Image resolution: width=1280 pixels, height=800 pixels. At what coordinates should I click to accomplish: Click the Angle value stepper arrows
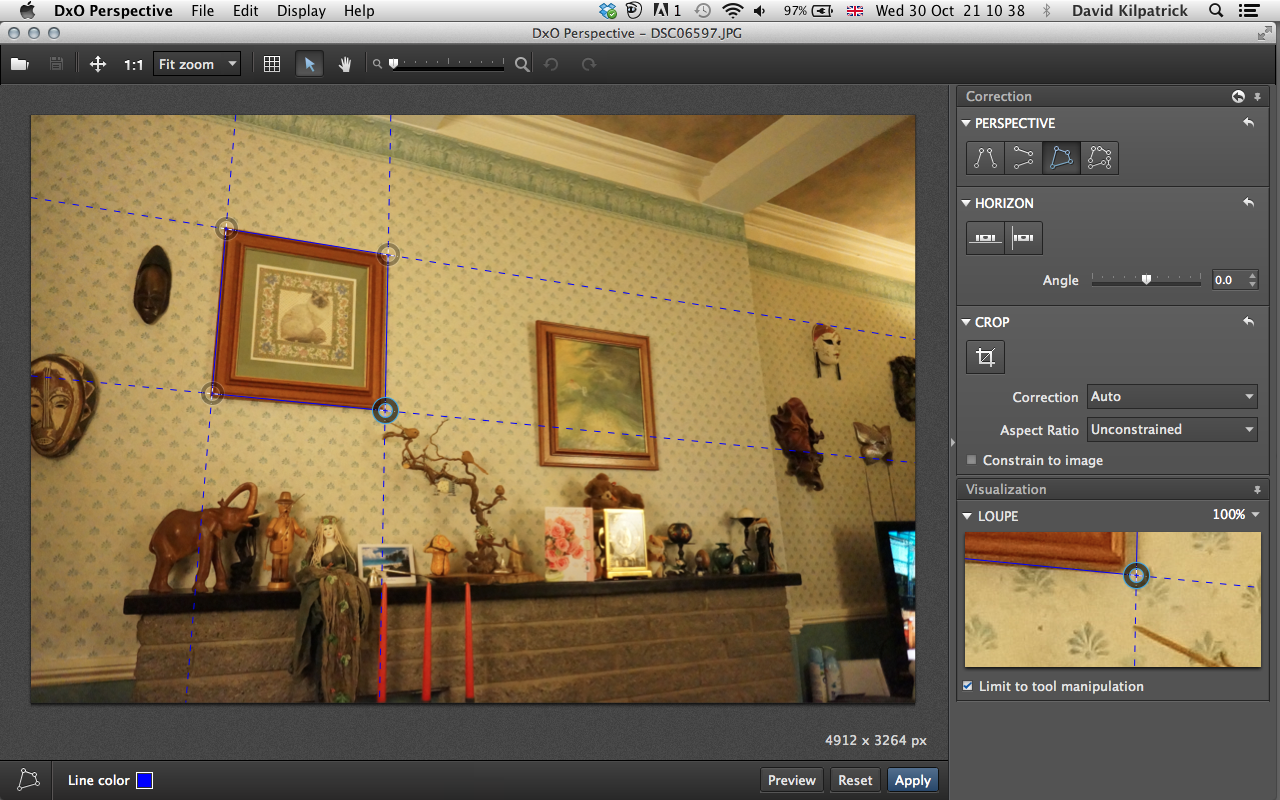tap(1253, 280)
